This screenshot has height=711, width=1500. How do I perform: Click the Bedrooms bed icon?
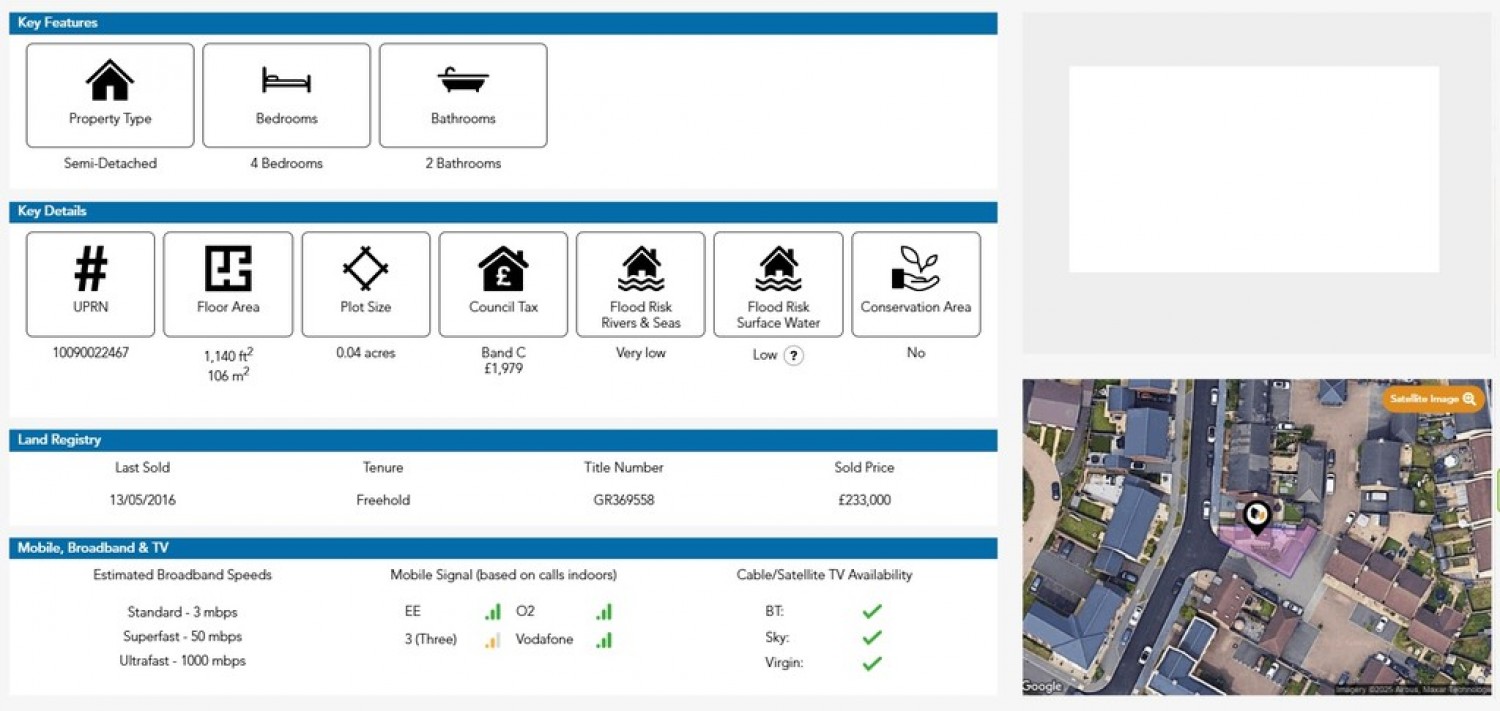coord(286,80)
